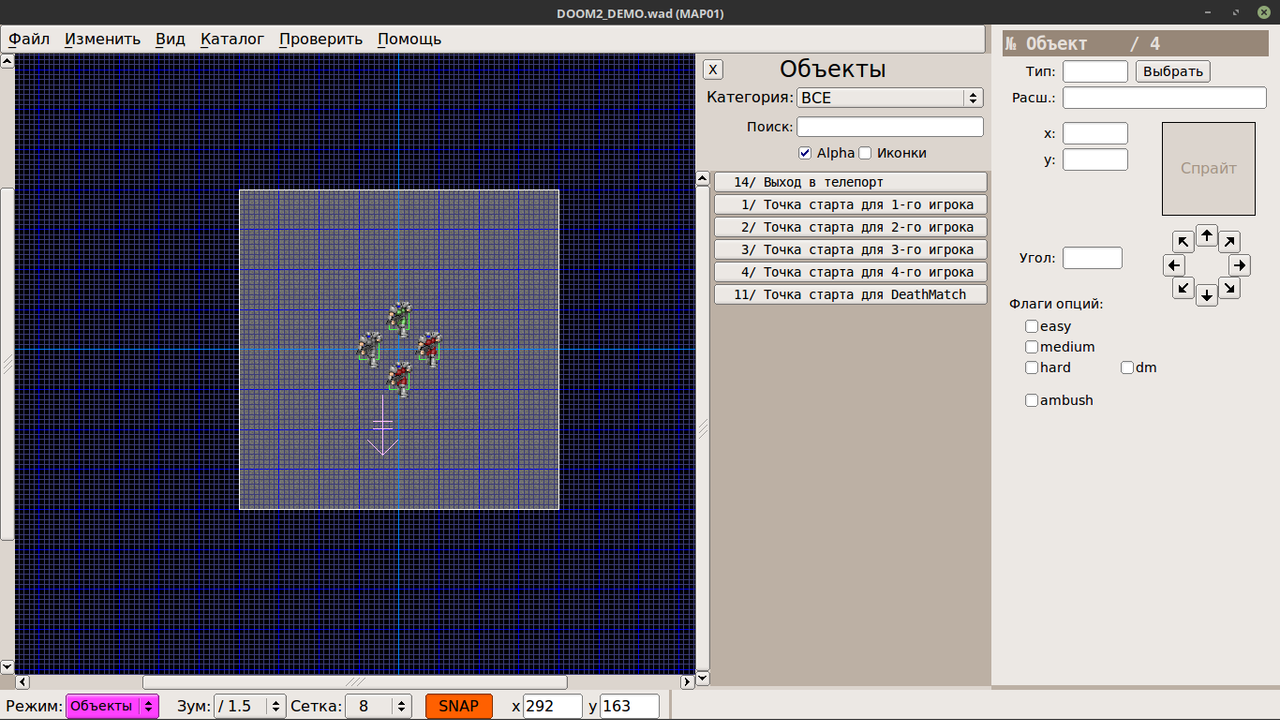Open the Категория dropdown showing ВСЕ

[x=890, y=98]
